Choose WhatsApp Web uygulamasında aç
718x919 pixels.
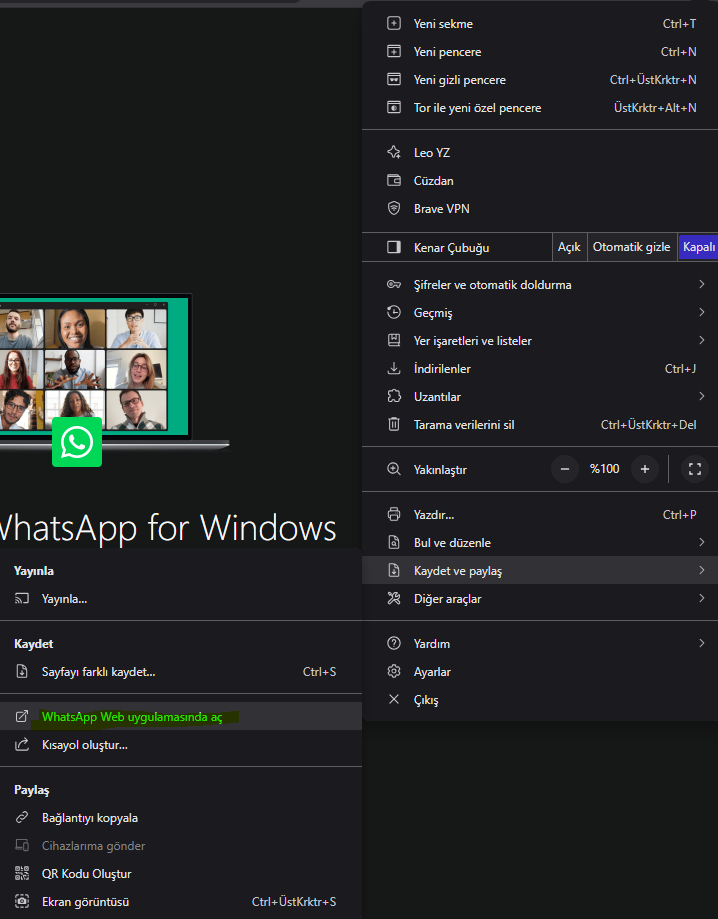point(181,716)
